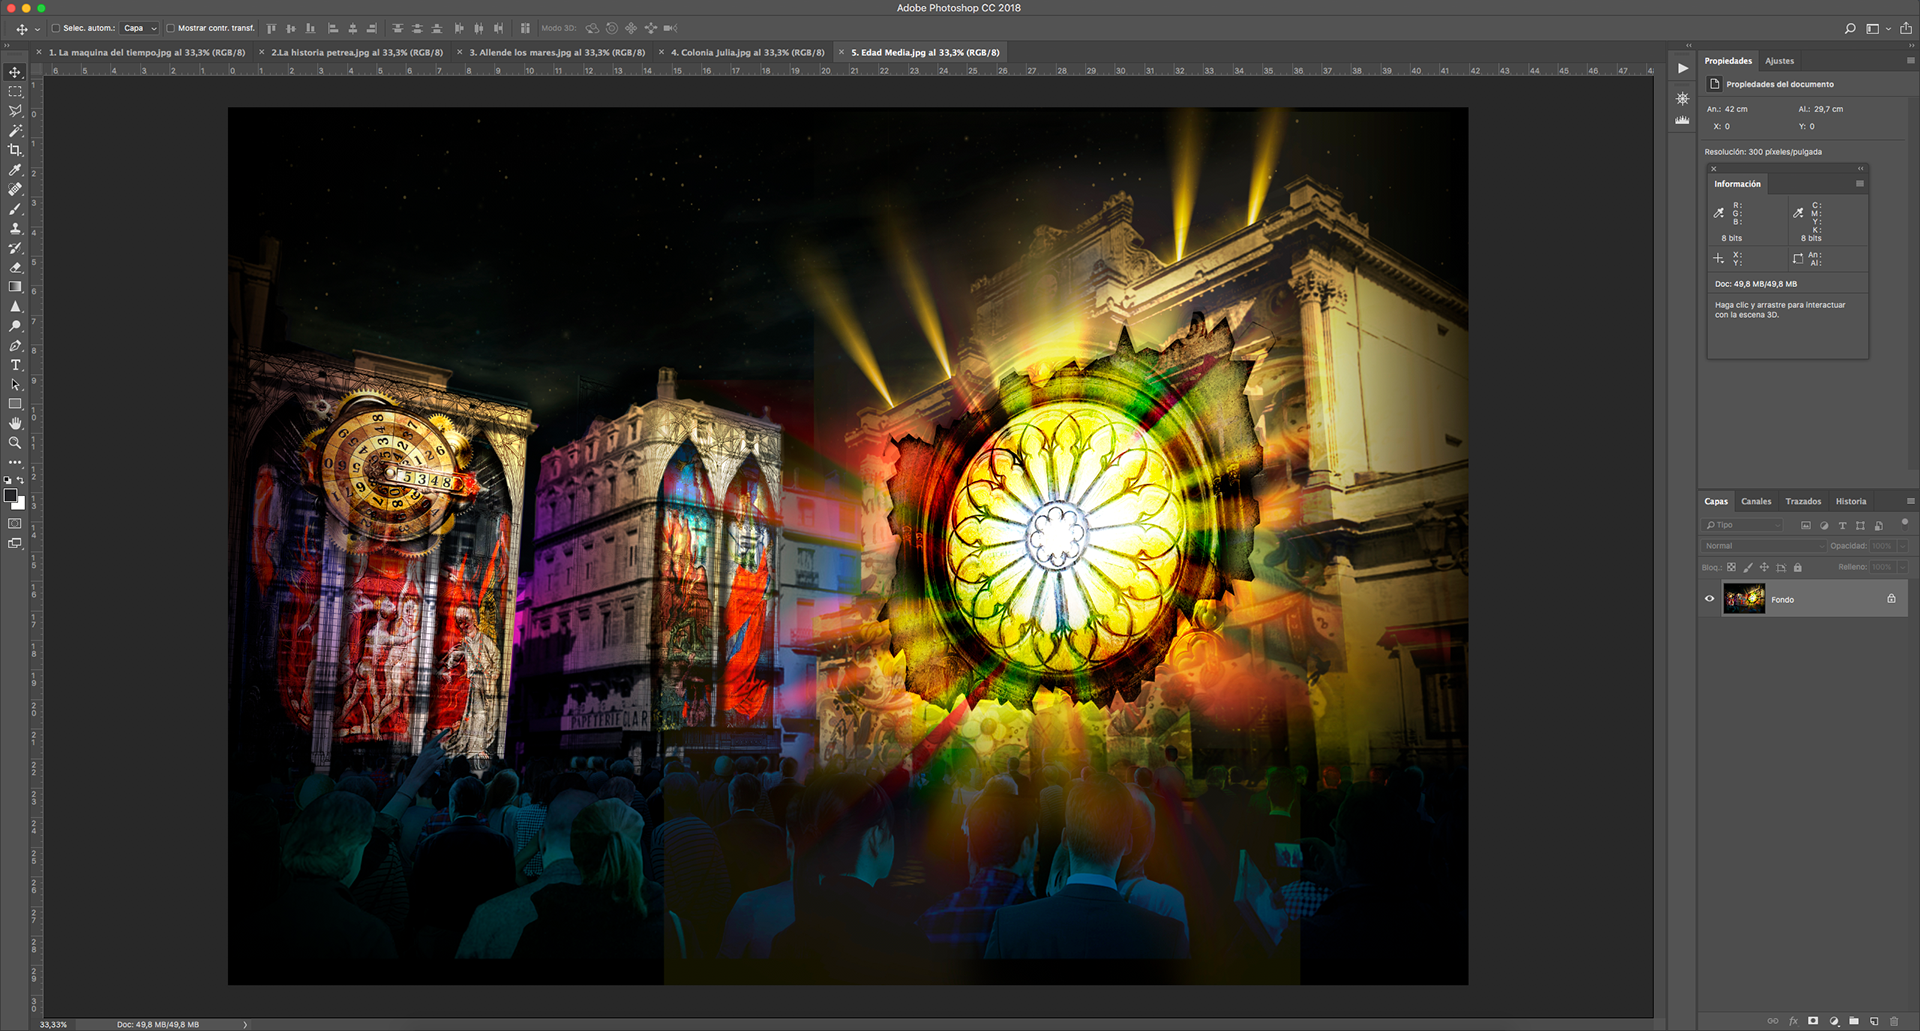Select the Pen tool

(x=15, y=346)
